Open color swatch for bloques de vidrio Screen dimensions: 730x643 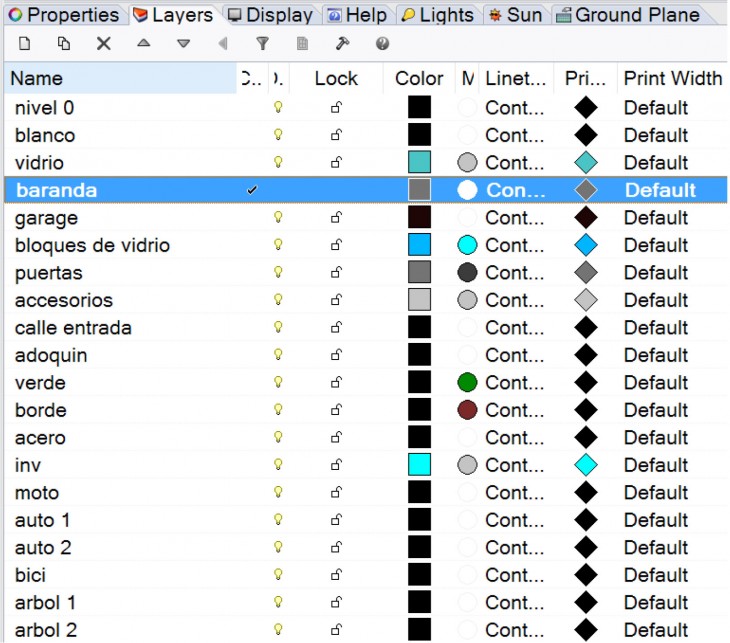(419, 245)
